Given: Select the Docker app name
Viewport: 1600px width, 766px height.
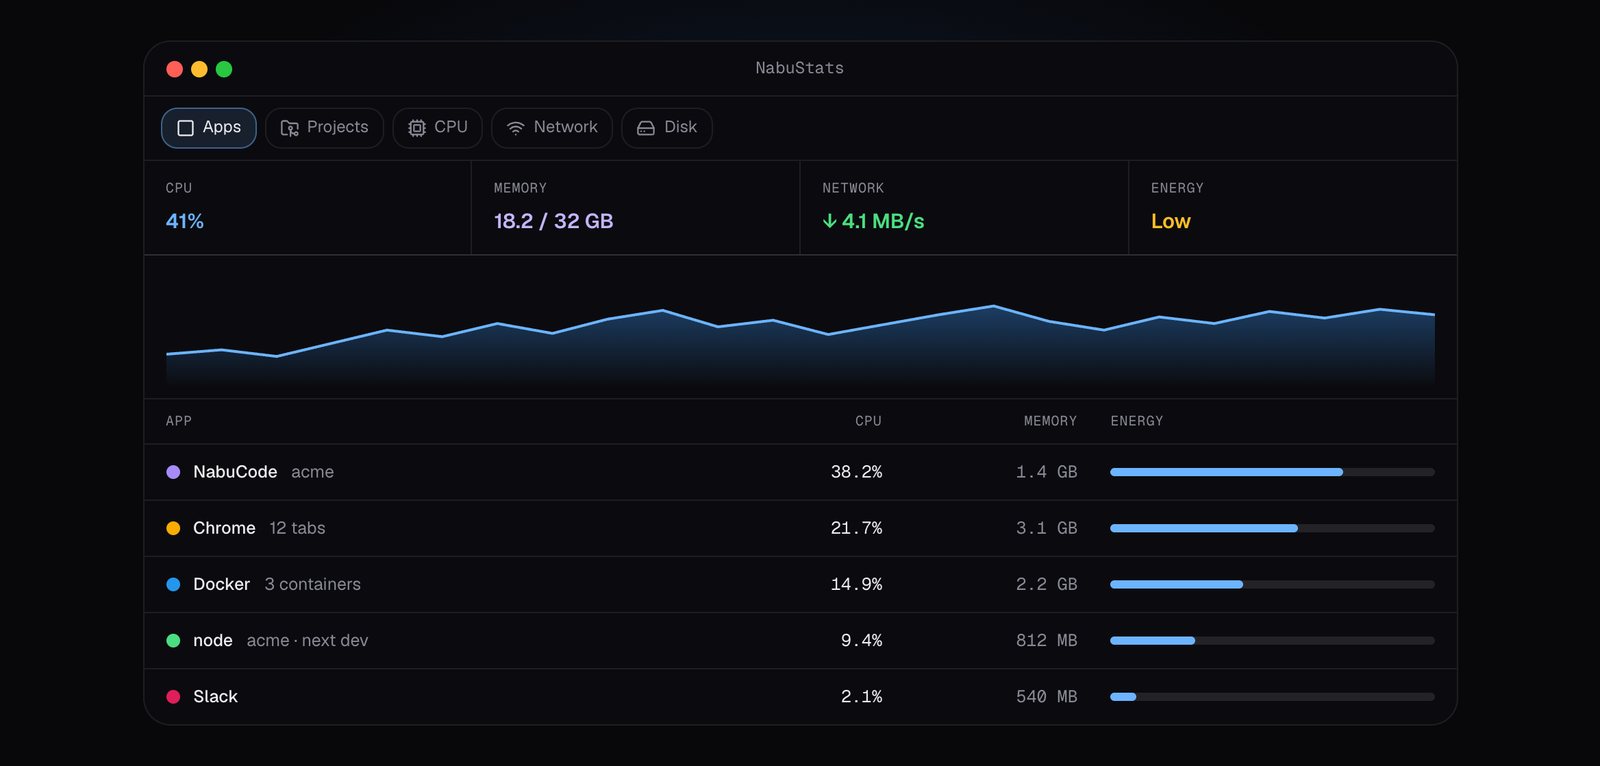Looking at the screenshot, I should point(222,584).
